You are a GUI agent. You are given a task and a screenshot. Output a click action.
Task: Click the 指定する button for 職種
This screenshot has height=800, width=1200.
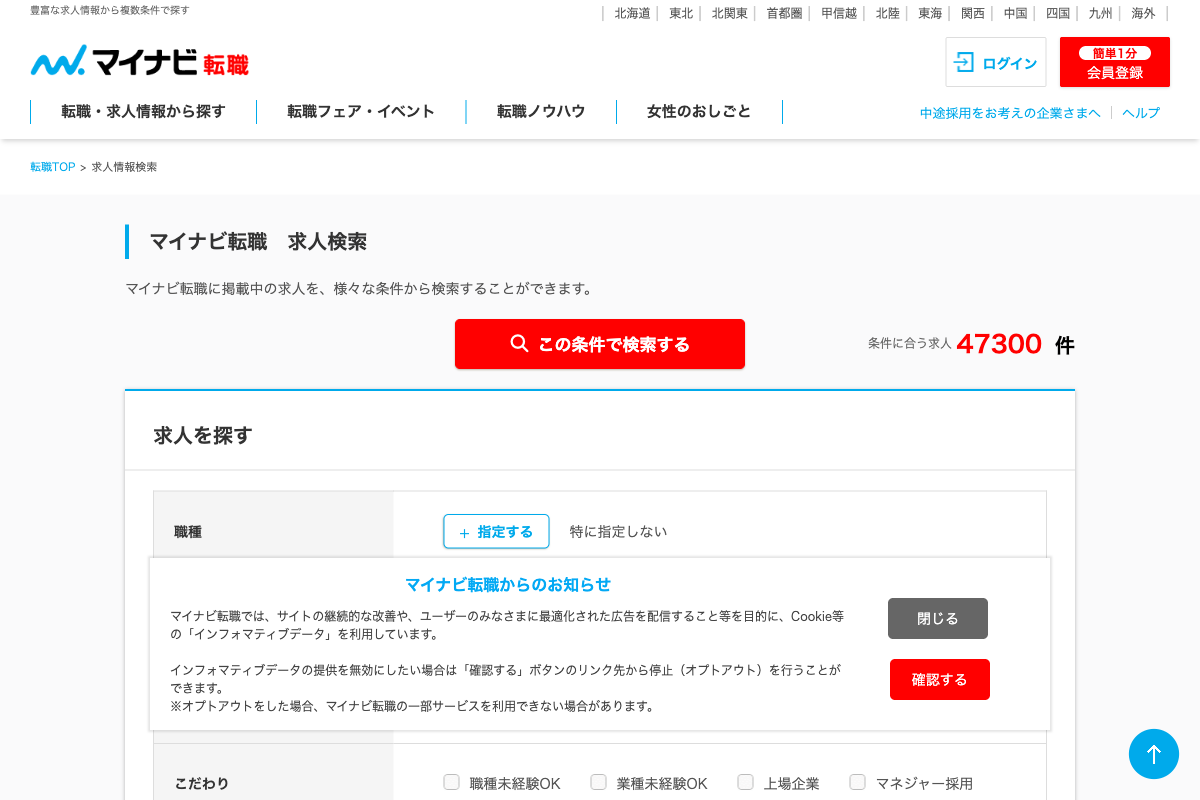coord(496,532)
